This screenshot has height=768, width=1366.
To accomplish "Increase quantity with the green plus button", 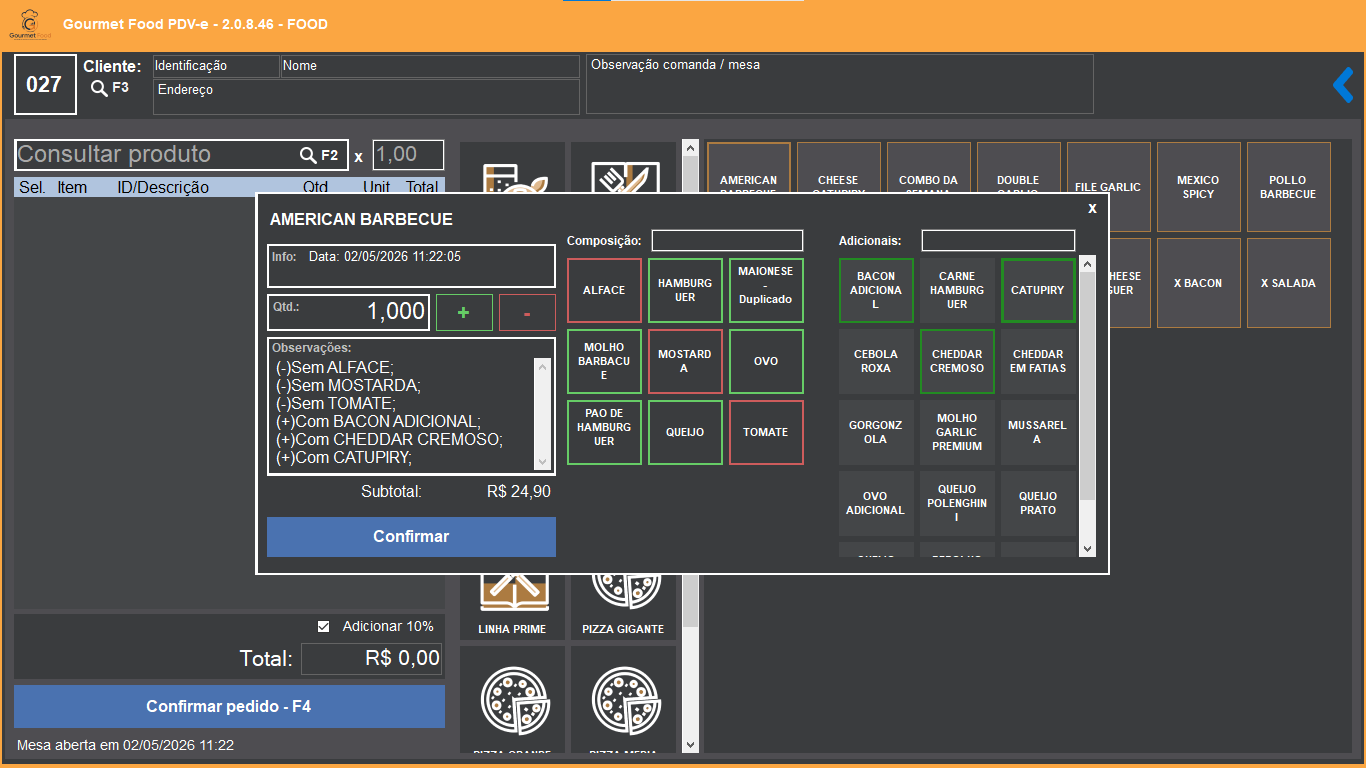I will [464, 313].
